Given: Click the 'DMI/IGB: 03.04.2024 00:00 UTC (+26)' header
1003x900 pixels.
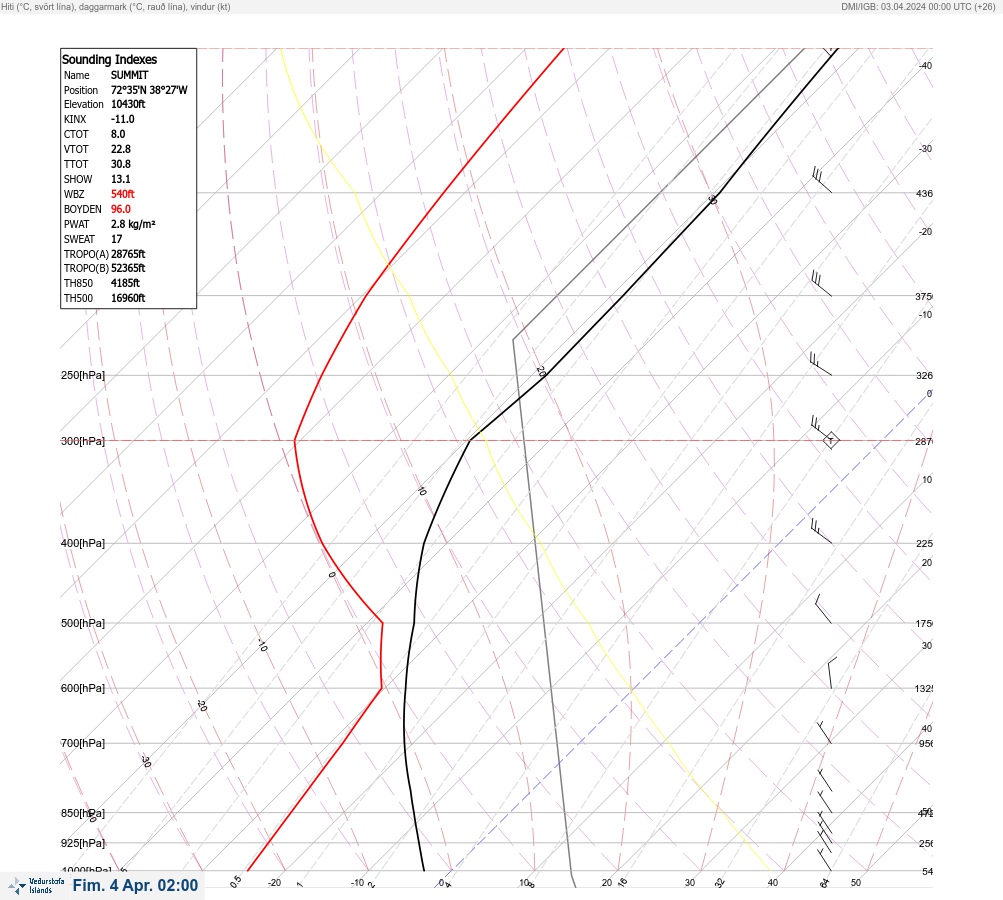Looking at the screenshot, I should pyautogui.click(x=919, y=6).
